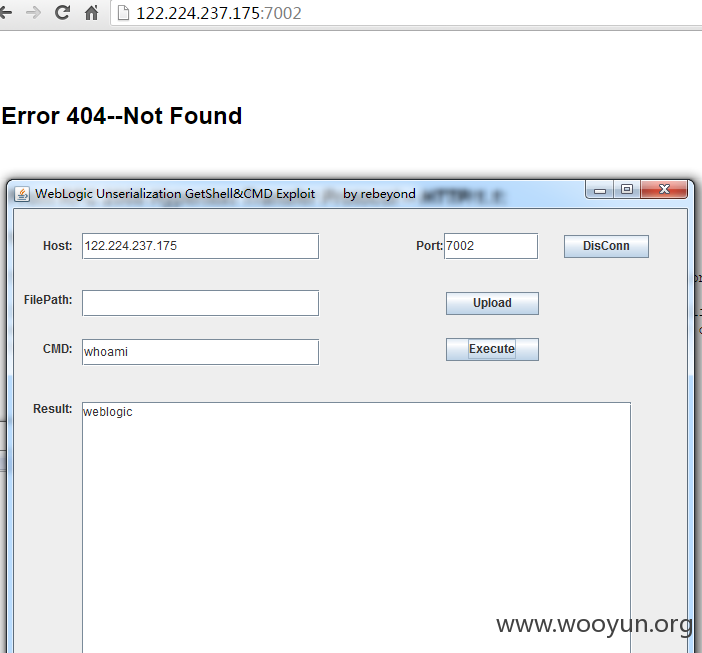Select the page icon in address bar
The image size is (702, 653).
[x=123, y=13]
